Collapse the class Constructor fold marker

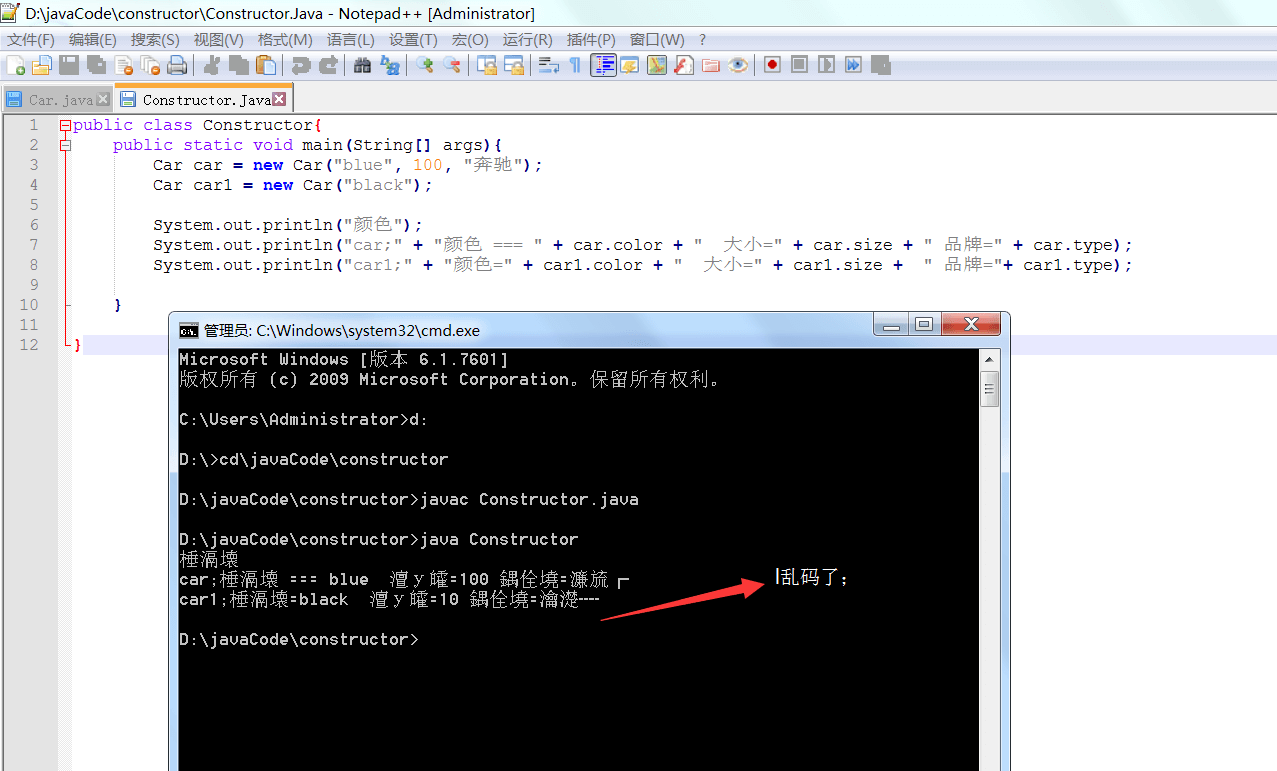(x=65, y=126)
